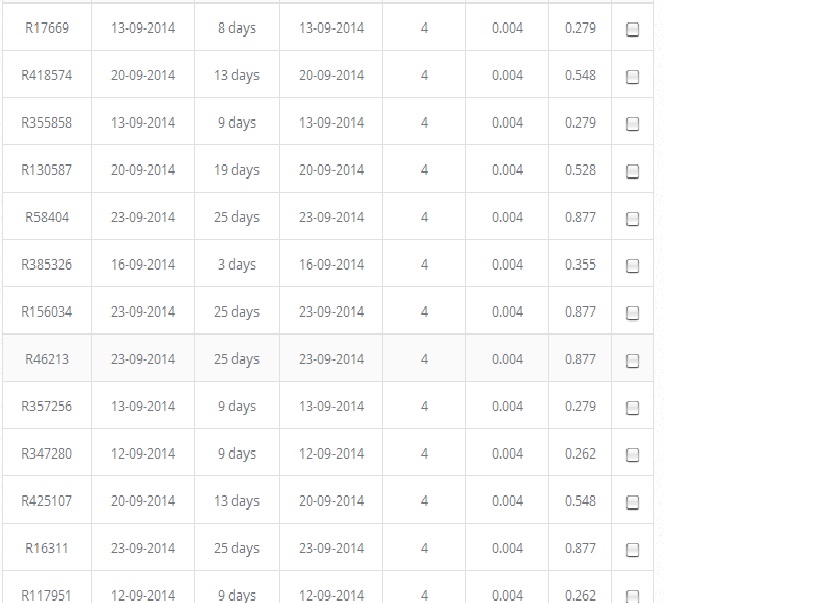Tick the checkbox for row R117951
The width and height of the screenshot is (819, 603).
coord(632,596)
